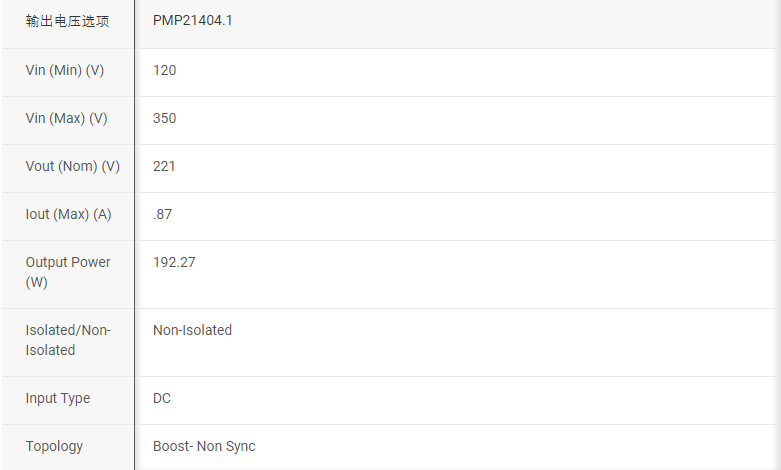Select the Boost- Non Sync topology value
The width and height of the screenshot is (781, 470).
click(204, 446)
